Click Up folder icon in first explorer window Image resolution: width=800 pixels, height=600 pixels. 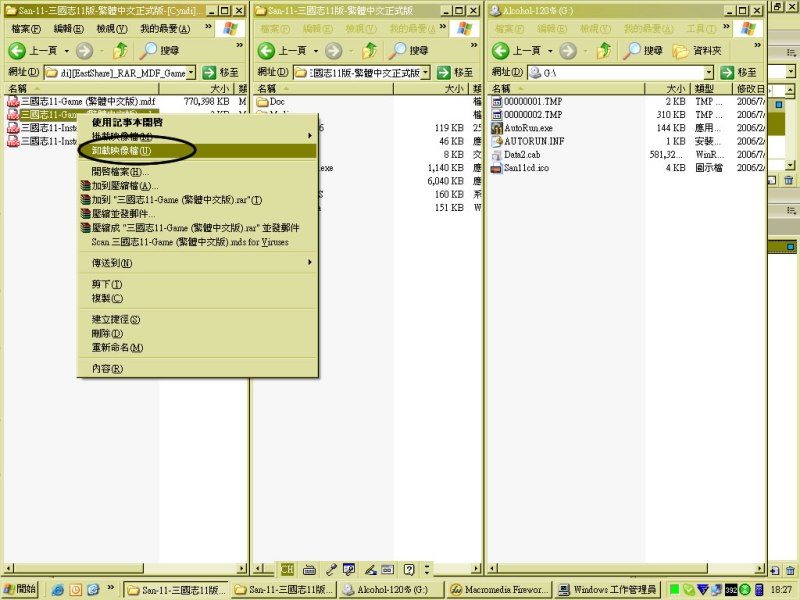click(121, 51)
